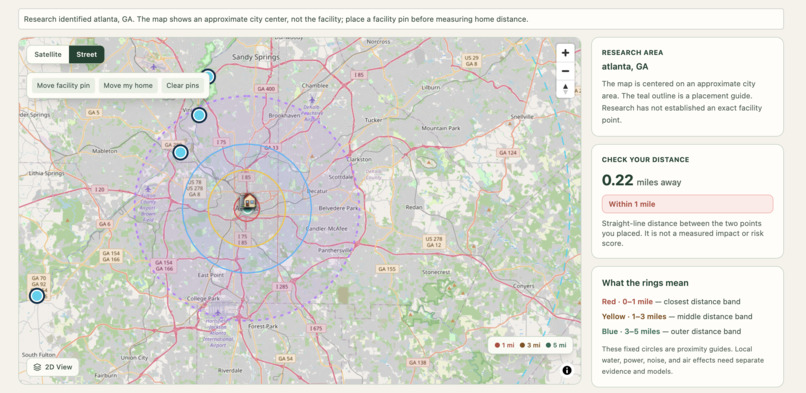This screenshot has width=806, height=393.
Task: Click Move my home
Action: point(128,86)
